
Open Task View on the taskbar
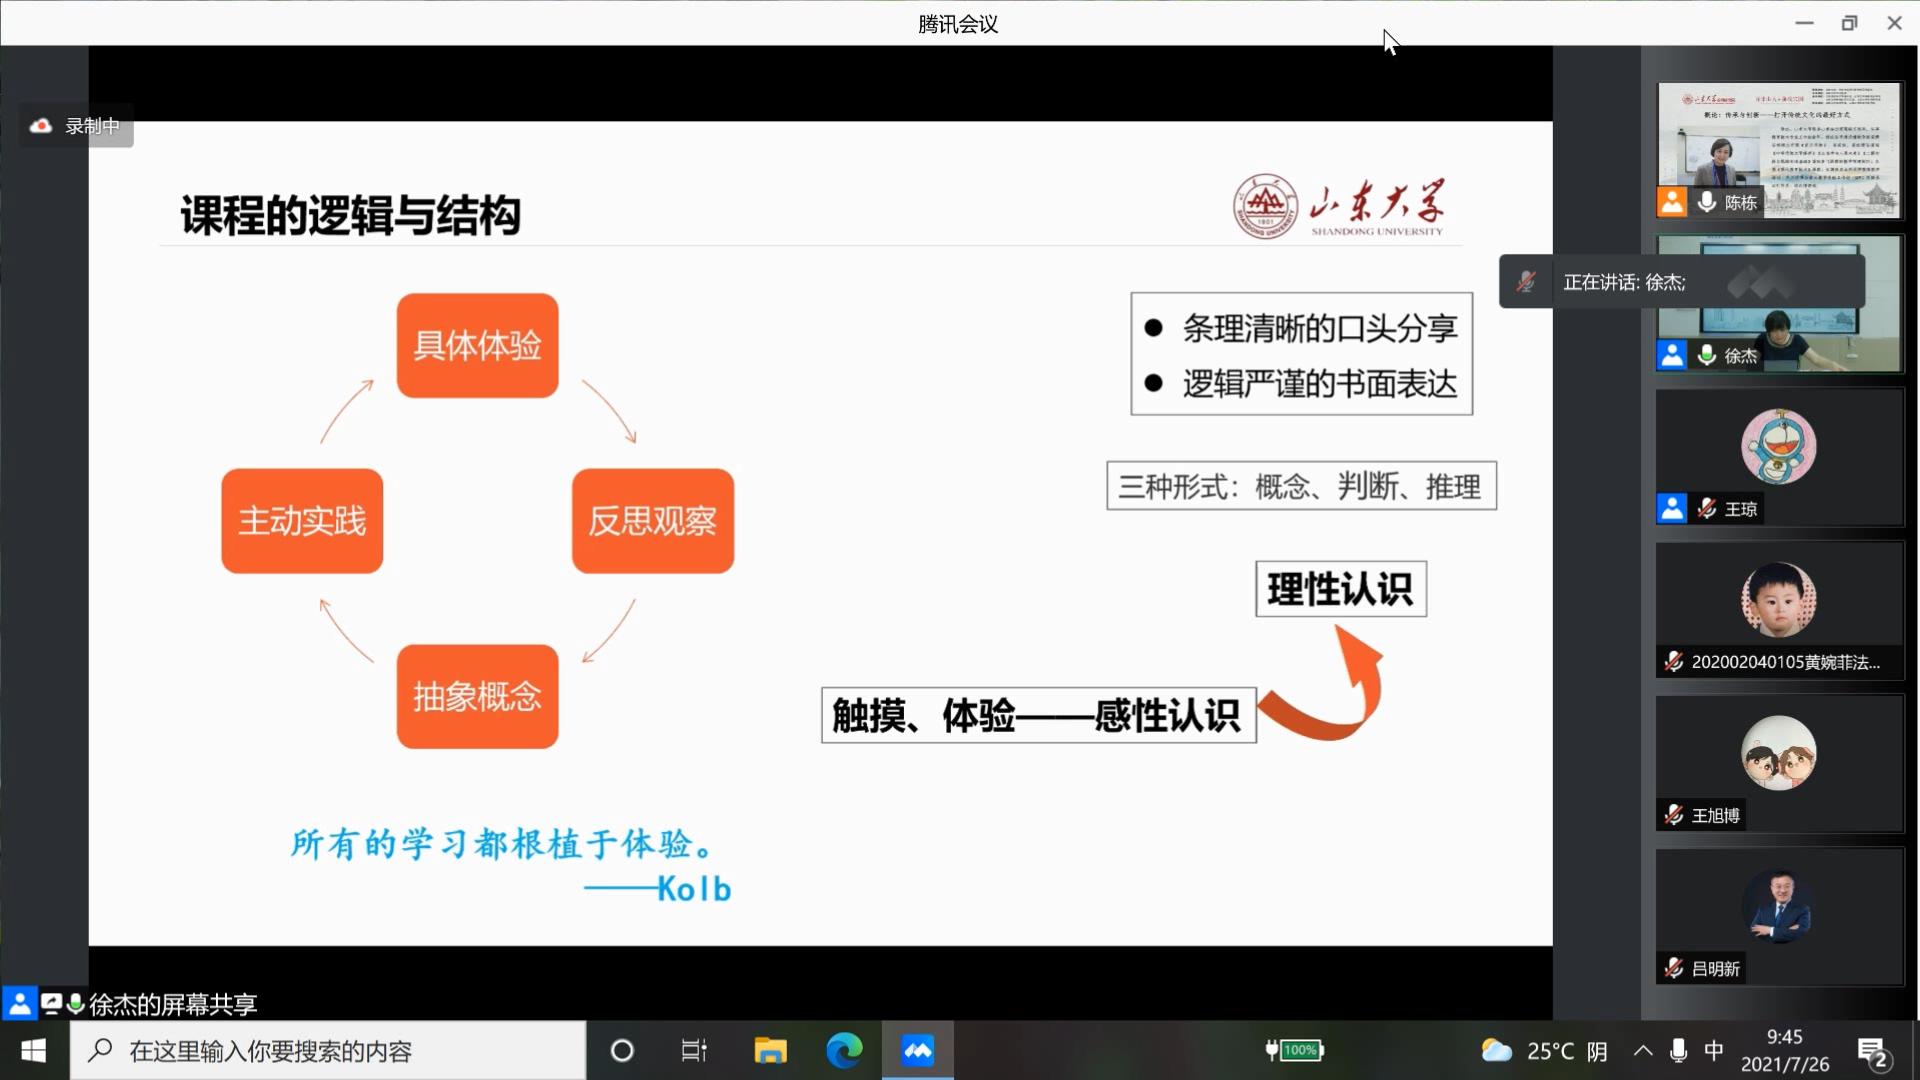pos(694,1051)
